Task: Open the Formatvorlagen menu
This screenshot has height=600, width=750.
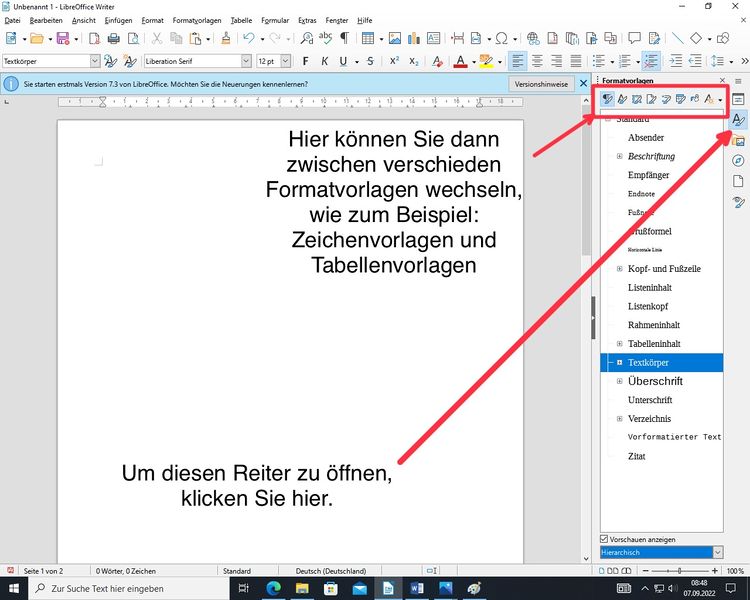Action: (x=197, y=20)
